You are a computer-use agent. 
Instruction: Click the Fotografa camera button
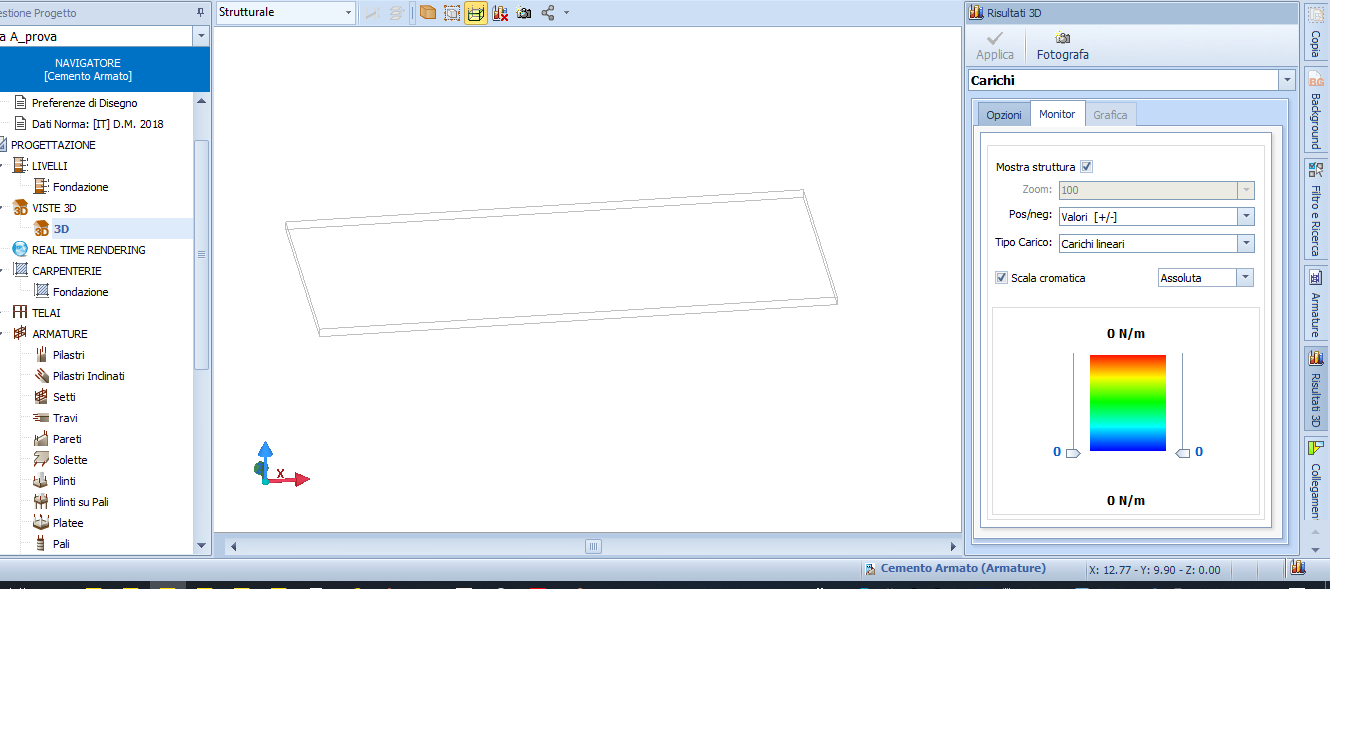tap(1062, 46)
